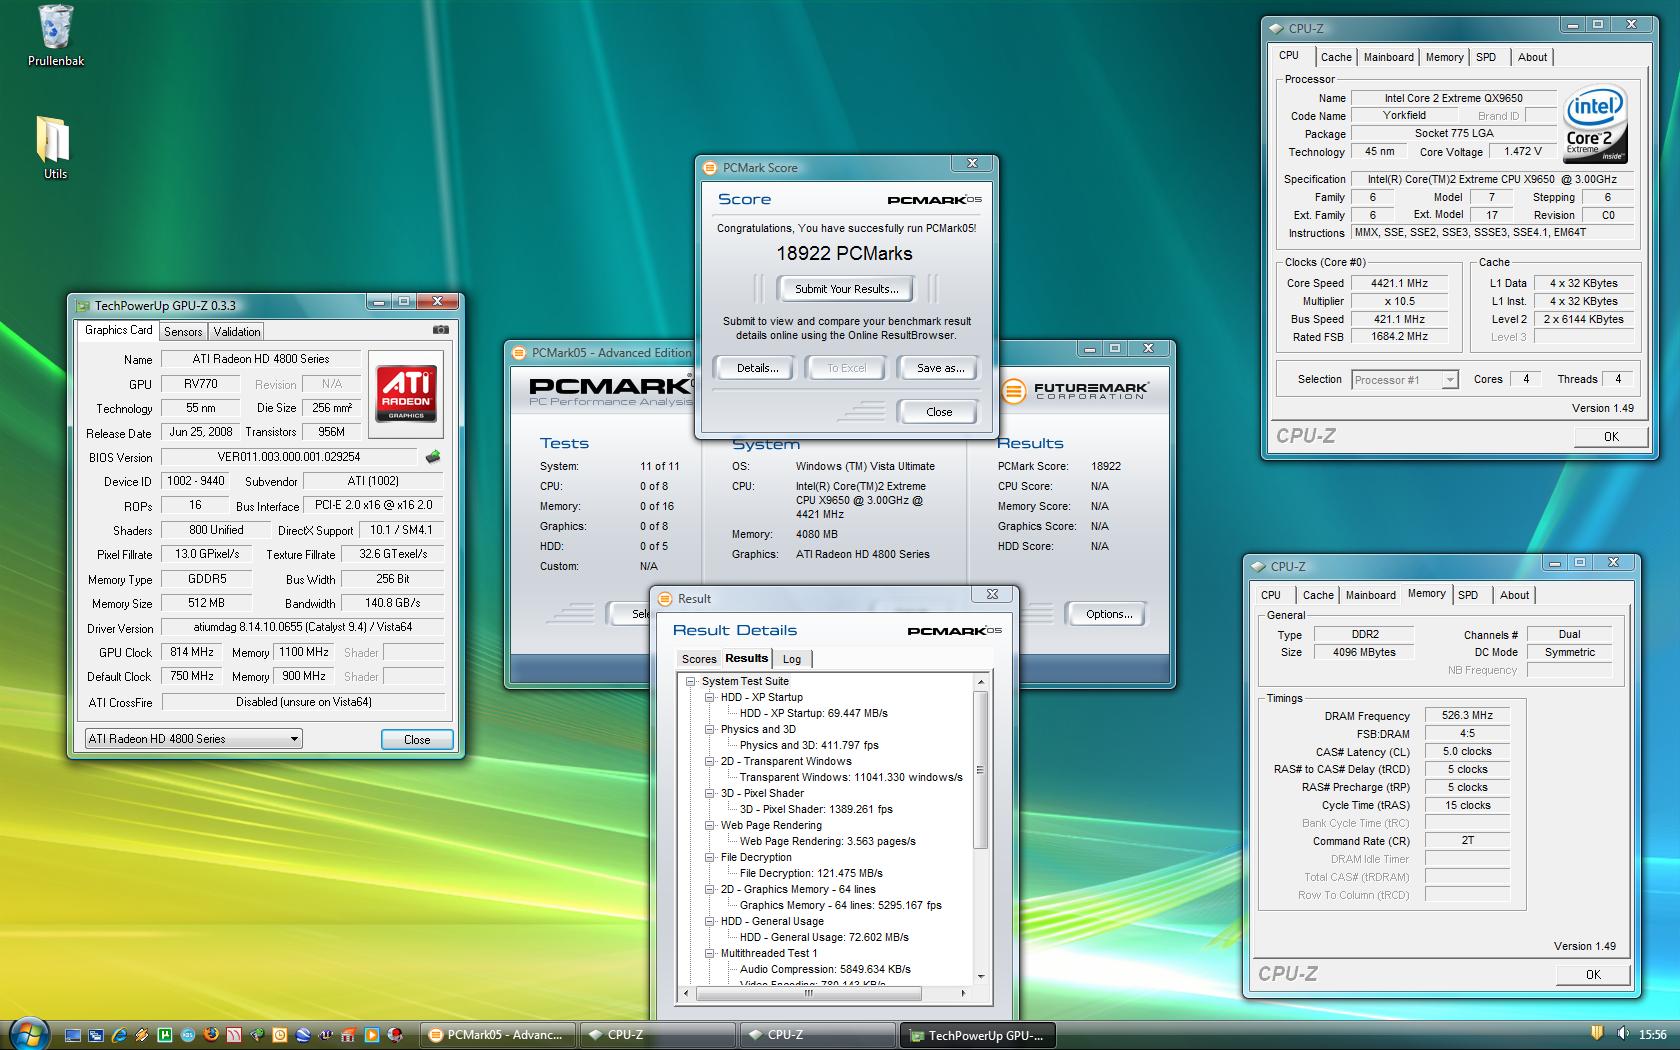Click the BIOS Version field VER011.003.000.001.029254
Screen dimensions: 1680x1050
(288, 457)
